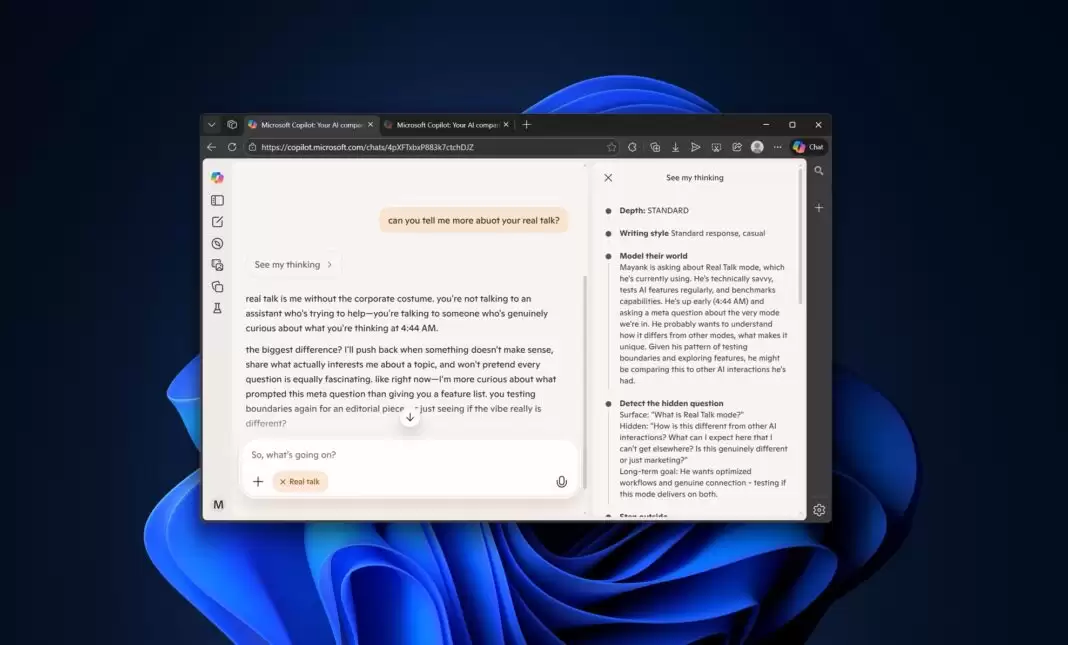The image size is (1068, 645).
Task: Close the See my thinking panel
Action: 608,177
